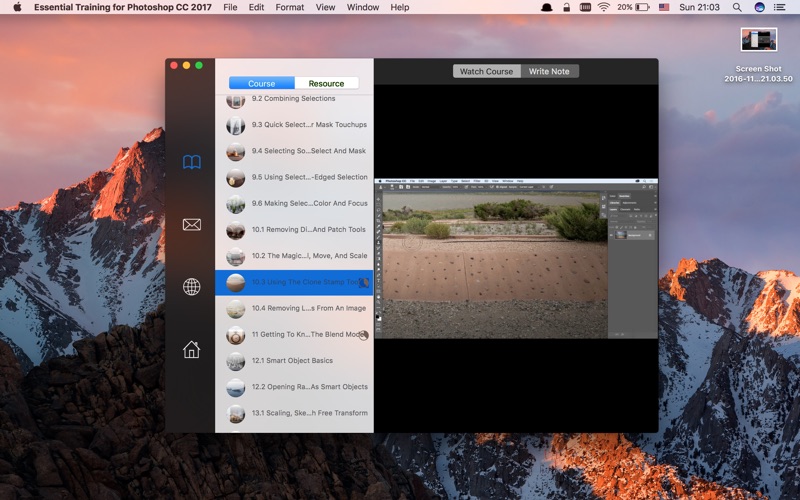The width and height of the screenshot is (800, 500).
Task: Open lesson 9.4 Selecting So...Select And Mask
Action: (294, 151)
